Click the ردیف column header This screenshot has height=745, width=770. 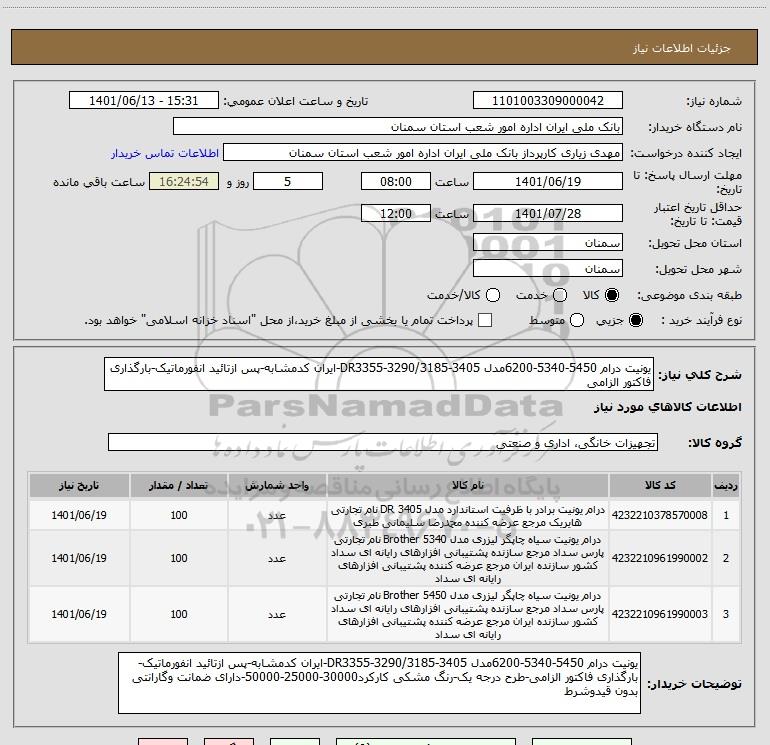point(726,485)
